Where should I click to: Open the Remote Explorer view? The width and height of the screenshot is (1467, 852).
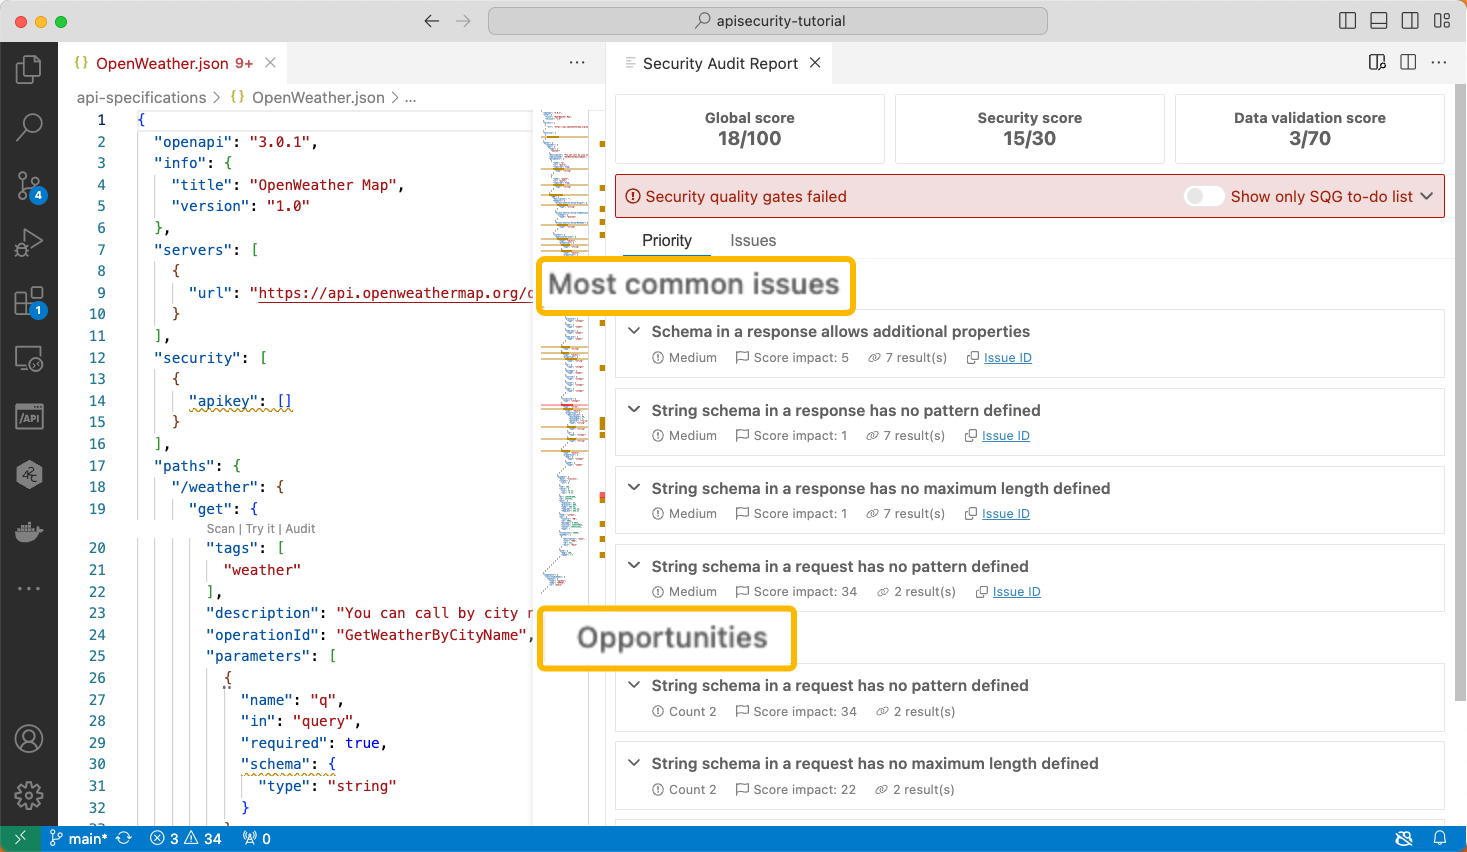29,359
